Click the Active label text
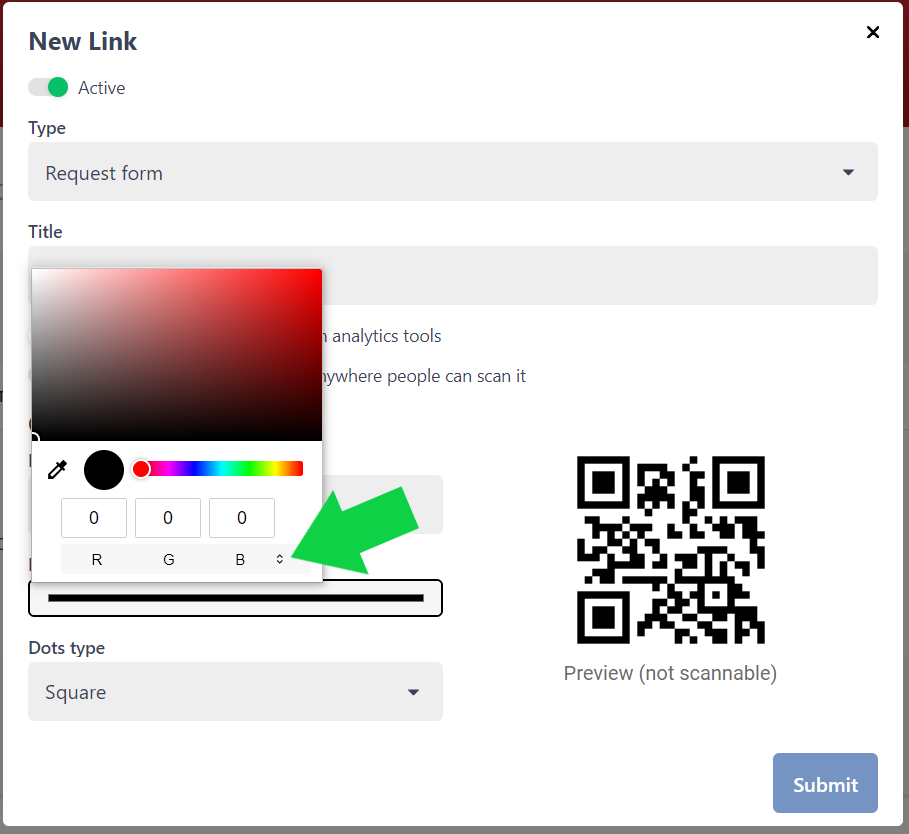The width and height of the screenshot is (909, 834). (x=101, y=88)
